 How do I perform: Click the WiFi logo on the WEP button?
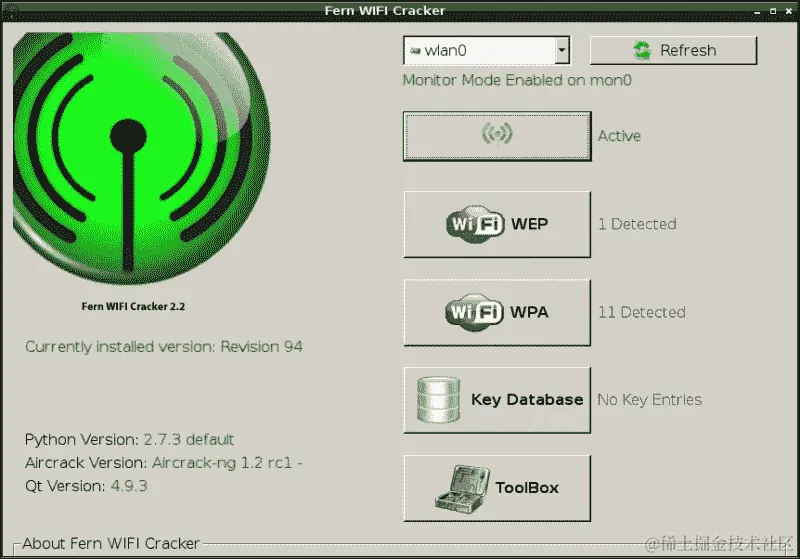pyautogui.click(x=475, y=224)
